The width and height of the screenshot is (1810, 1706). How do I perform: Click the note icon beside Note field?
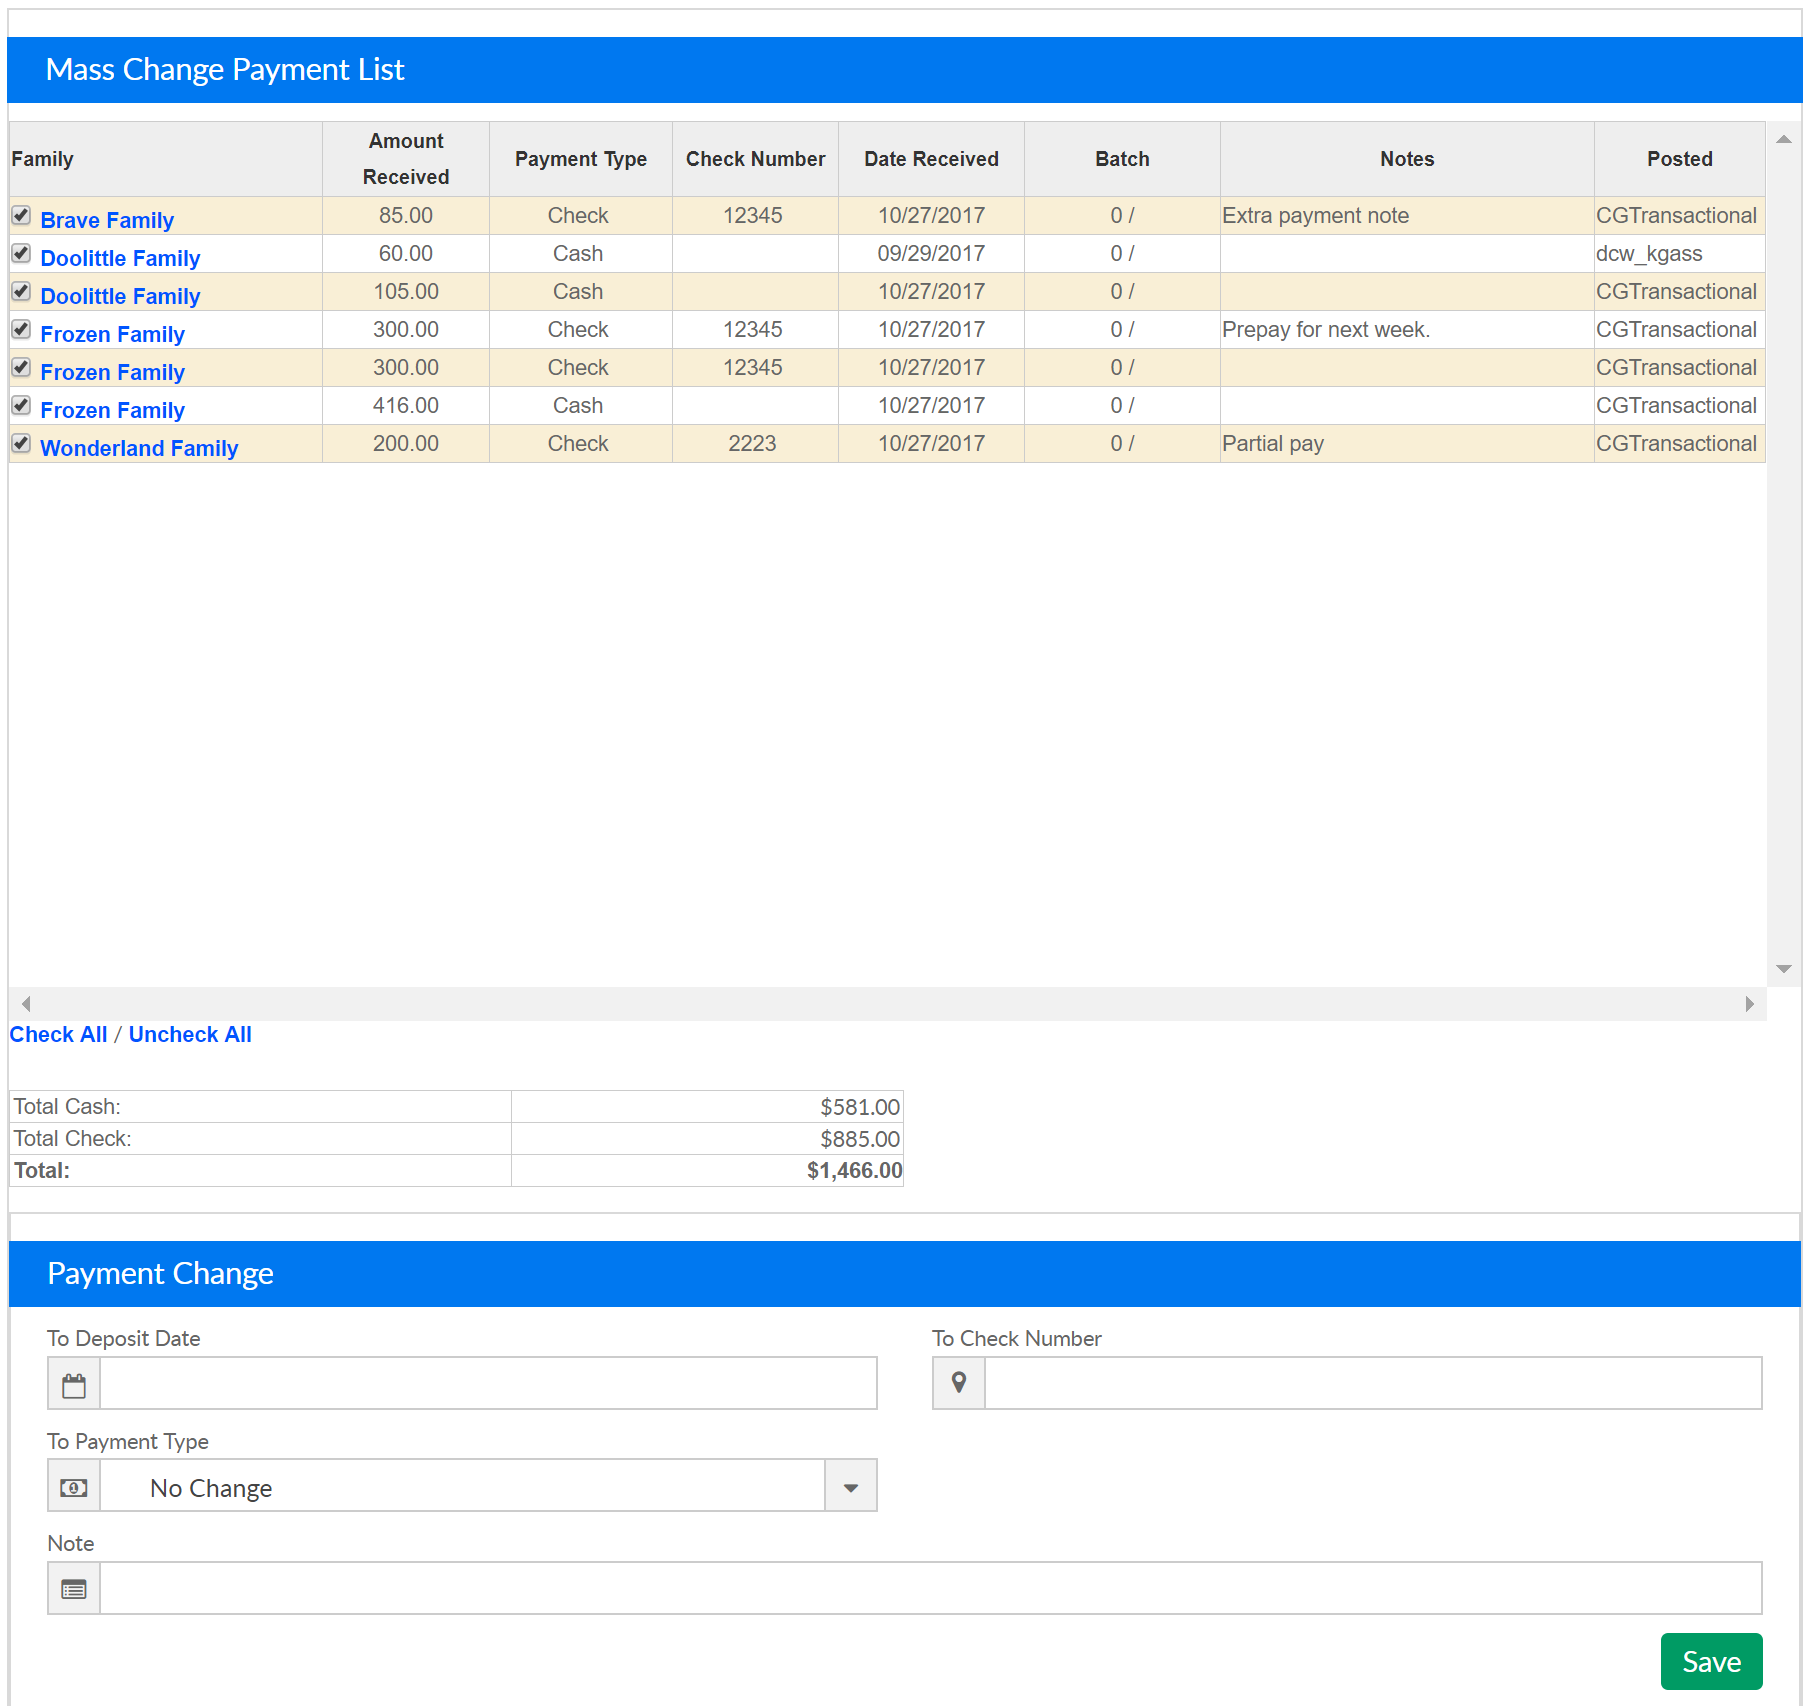(74, 1589)
